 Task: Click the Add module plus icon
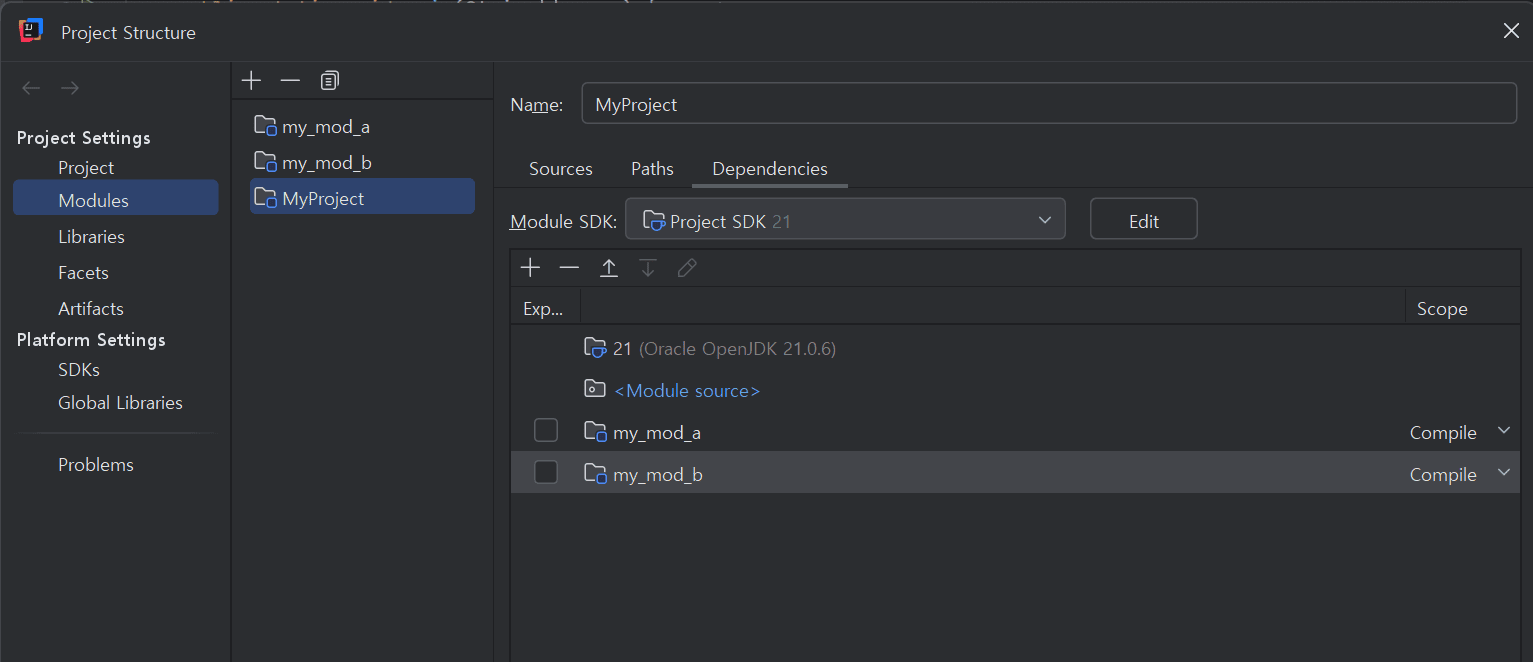[251, 80]
